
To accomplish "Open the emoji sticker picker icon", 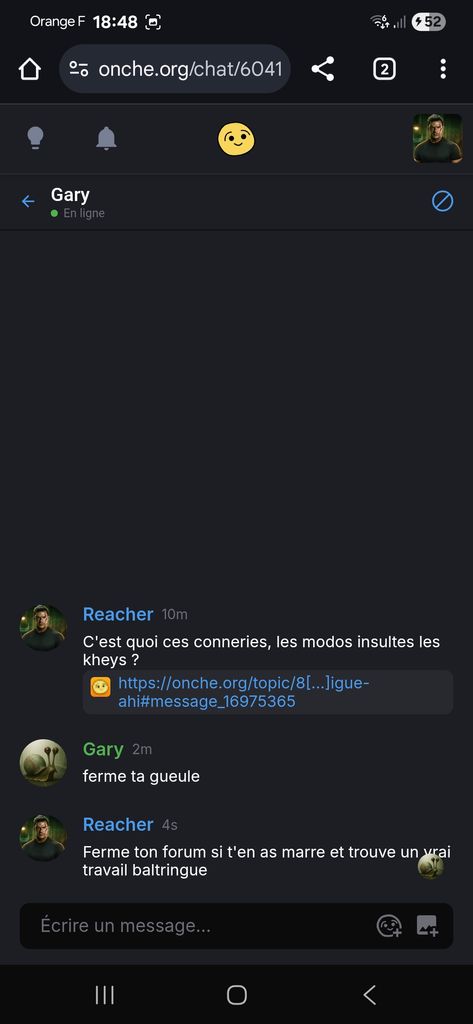I will (389, 925).
